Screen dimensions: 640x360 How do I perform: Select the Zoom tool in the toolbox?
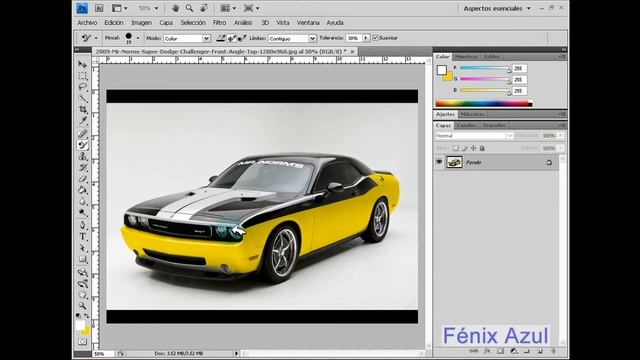(82, 305)
